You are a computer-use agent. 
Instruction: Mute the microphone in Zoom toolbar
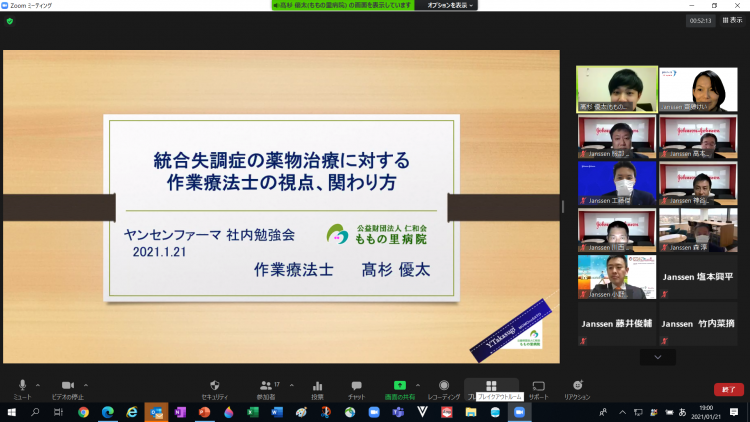(x=22, y=385)
